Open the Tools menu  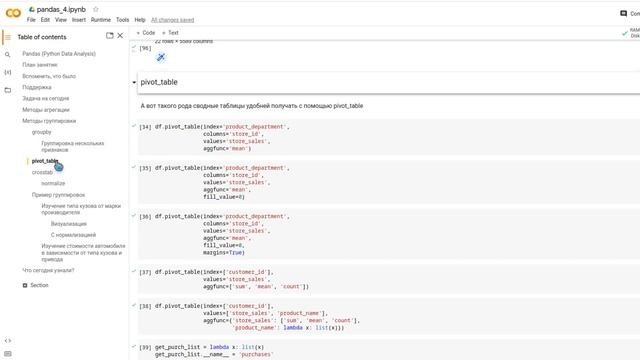coord(122,20)
